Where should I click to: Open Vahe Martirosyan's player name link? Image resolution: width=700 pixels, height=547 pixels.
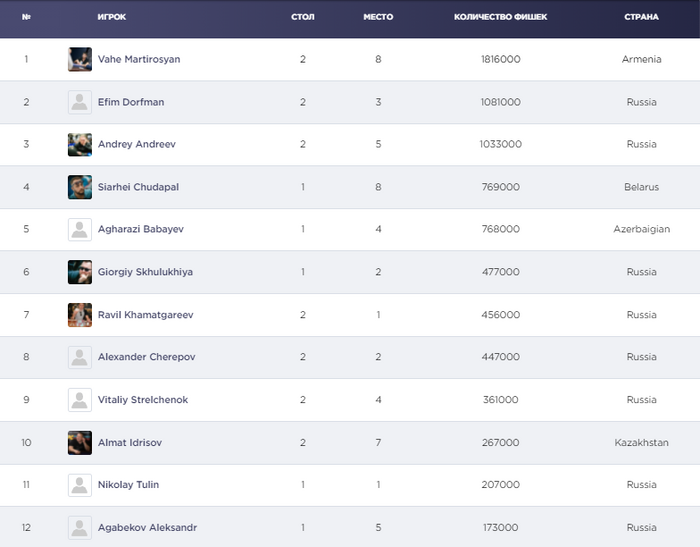[139, 59]
